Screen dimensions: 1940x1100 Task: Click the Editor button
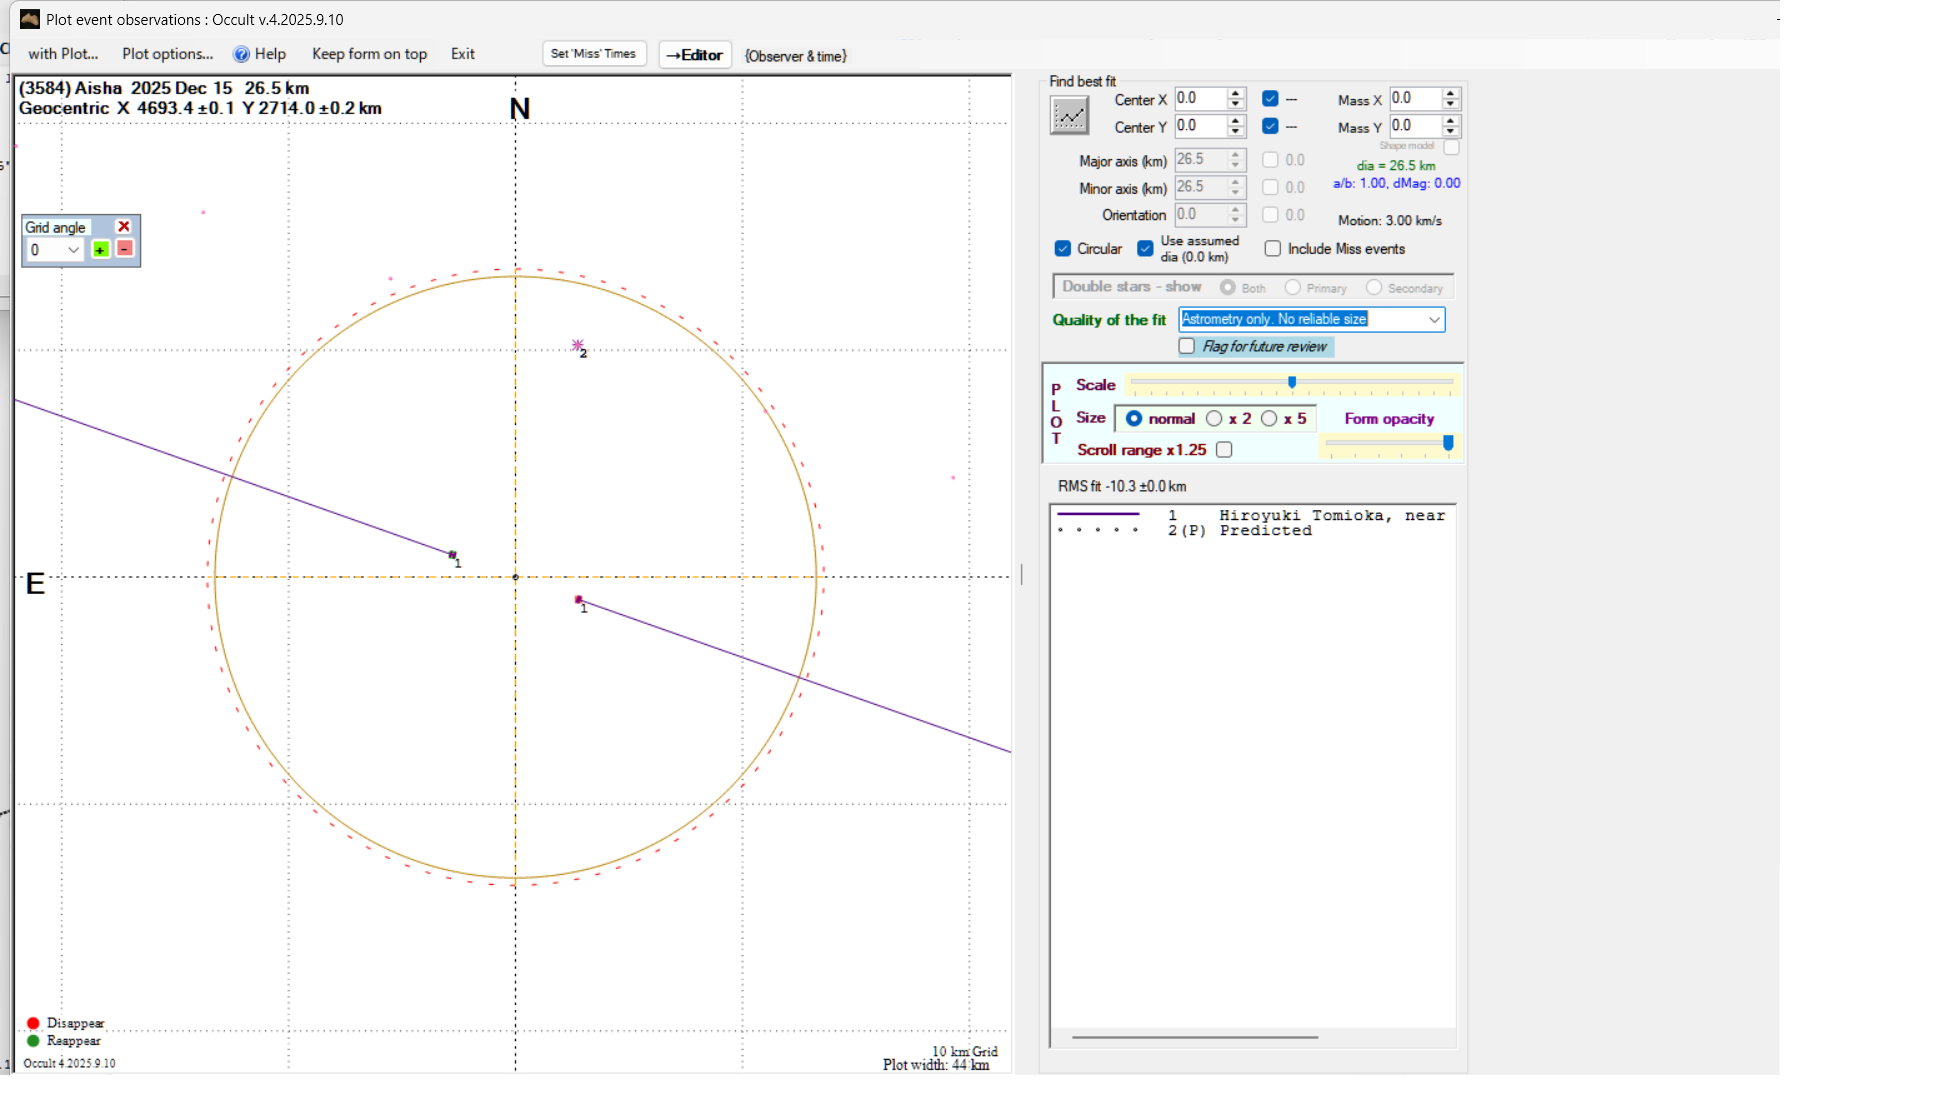click(695, 55)
